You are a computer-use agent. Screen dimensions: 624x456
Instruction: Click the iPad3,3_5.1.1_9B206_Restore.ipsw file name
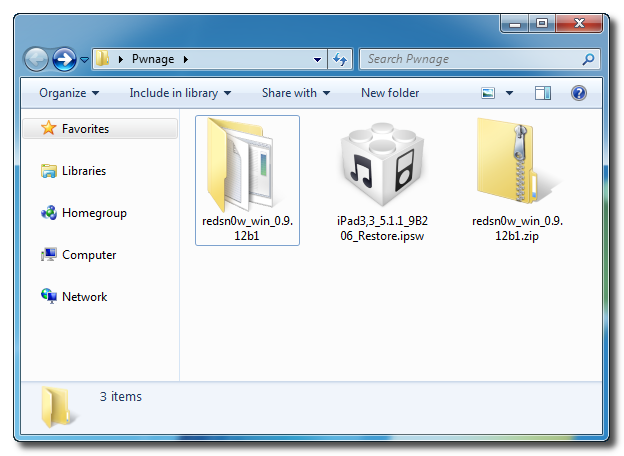click(x=382, y=228)
